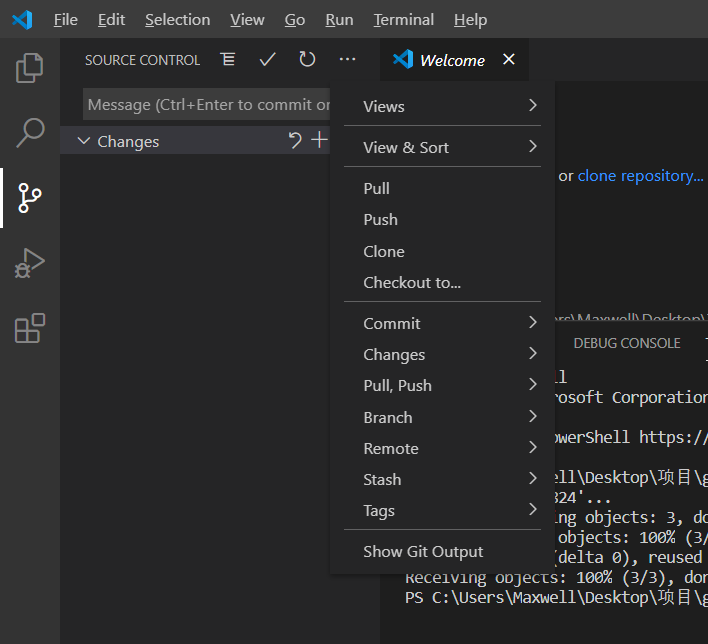
Task: Open the Explorer view in activity bar
Action: coord(30,68)
